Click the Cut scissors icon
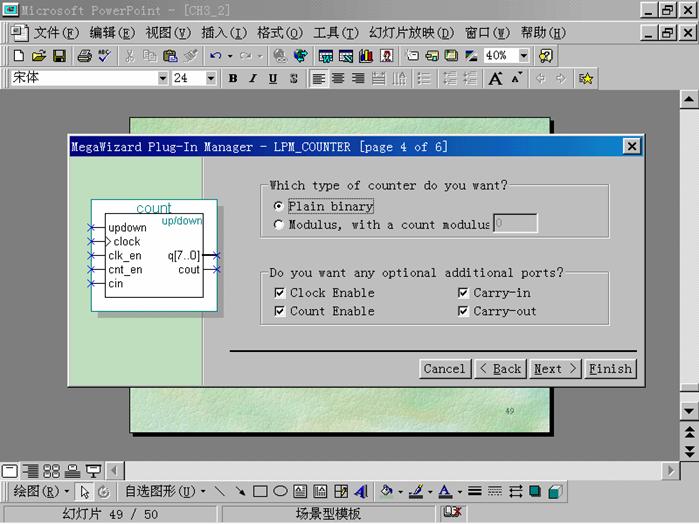699x524 pixels. click(129, 56)
